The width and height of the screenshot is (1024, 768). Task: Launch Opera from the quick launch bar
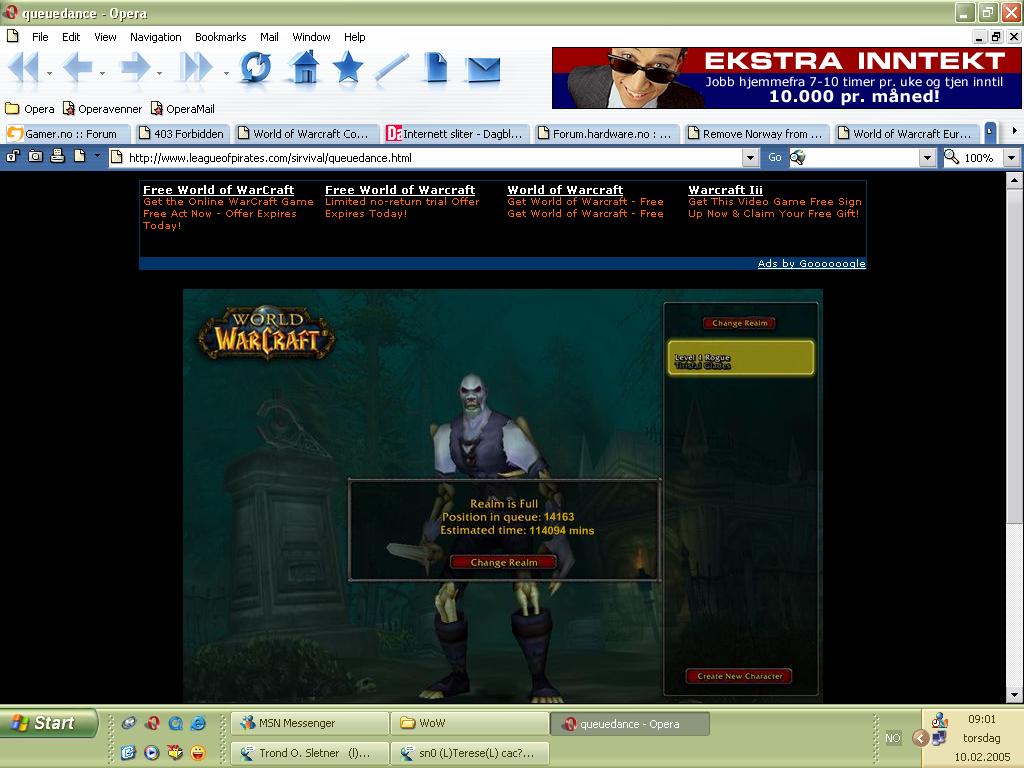(x=152, y=723)
